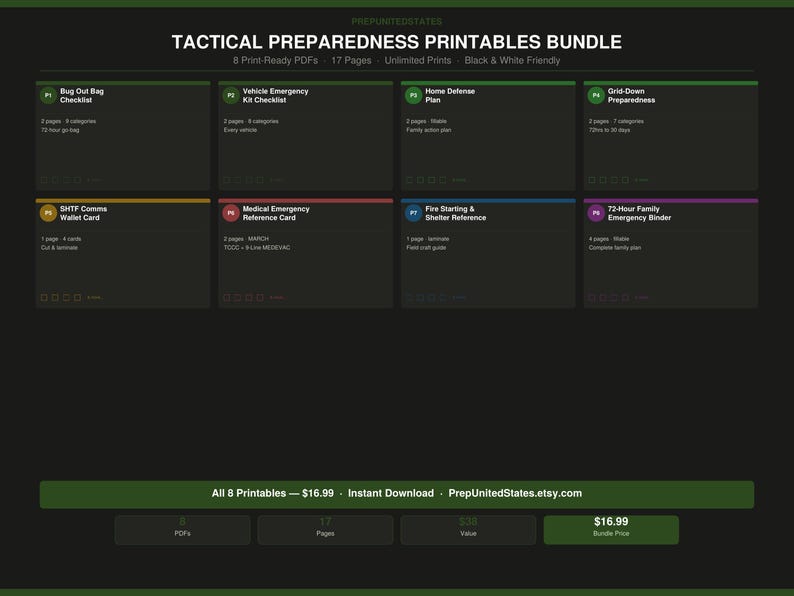Click the green P1 badge
Image resolution: width=794 pixels, height=596 pixels.
point(48,95)
